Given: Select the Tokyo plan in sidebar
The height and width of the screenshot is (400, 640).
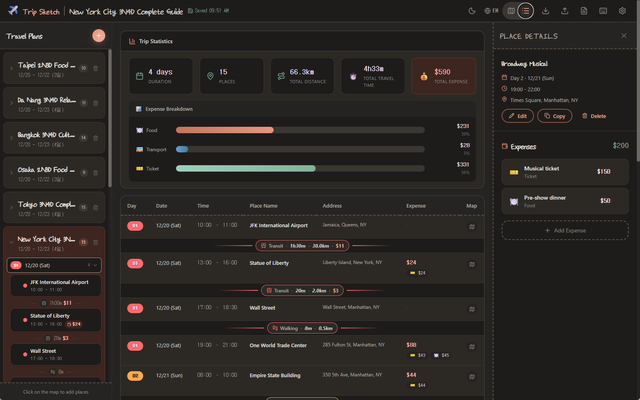Looking at the screenshot, I should pyautogui.click(x=47, y=205).
